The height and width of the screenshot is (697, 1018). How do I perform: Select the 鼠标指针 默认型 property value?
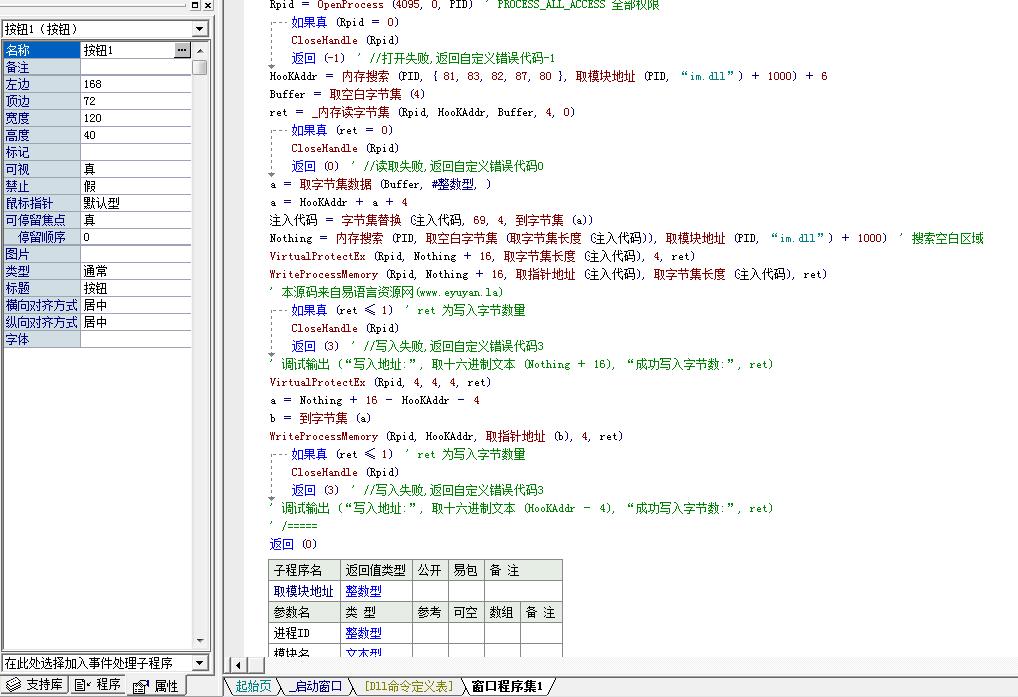coord(136,203)
